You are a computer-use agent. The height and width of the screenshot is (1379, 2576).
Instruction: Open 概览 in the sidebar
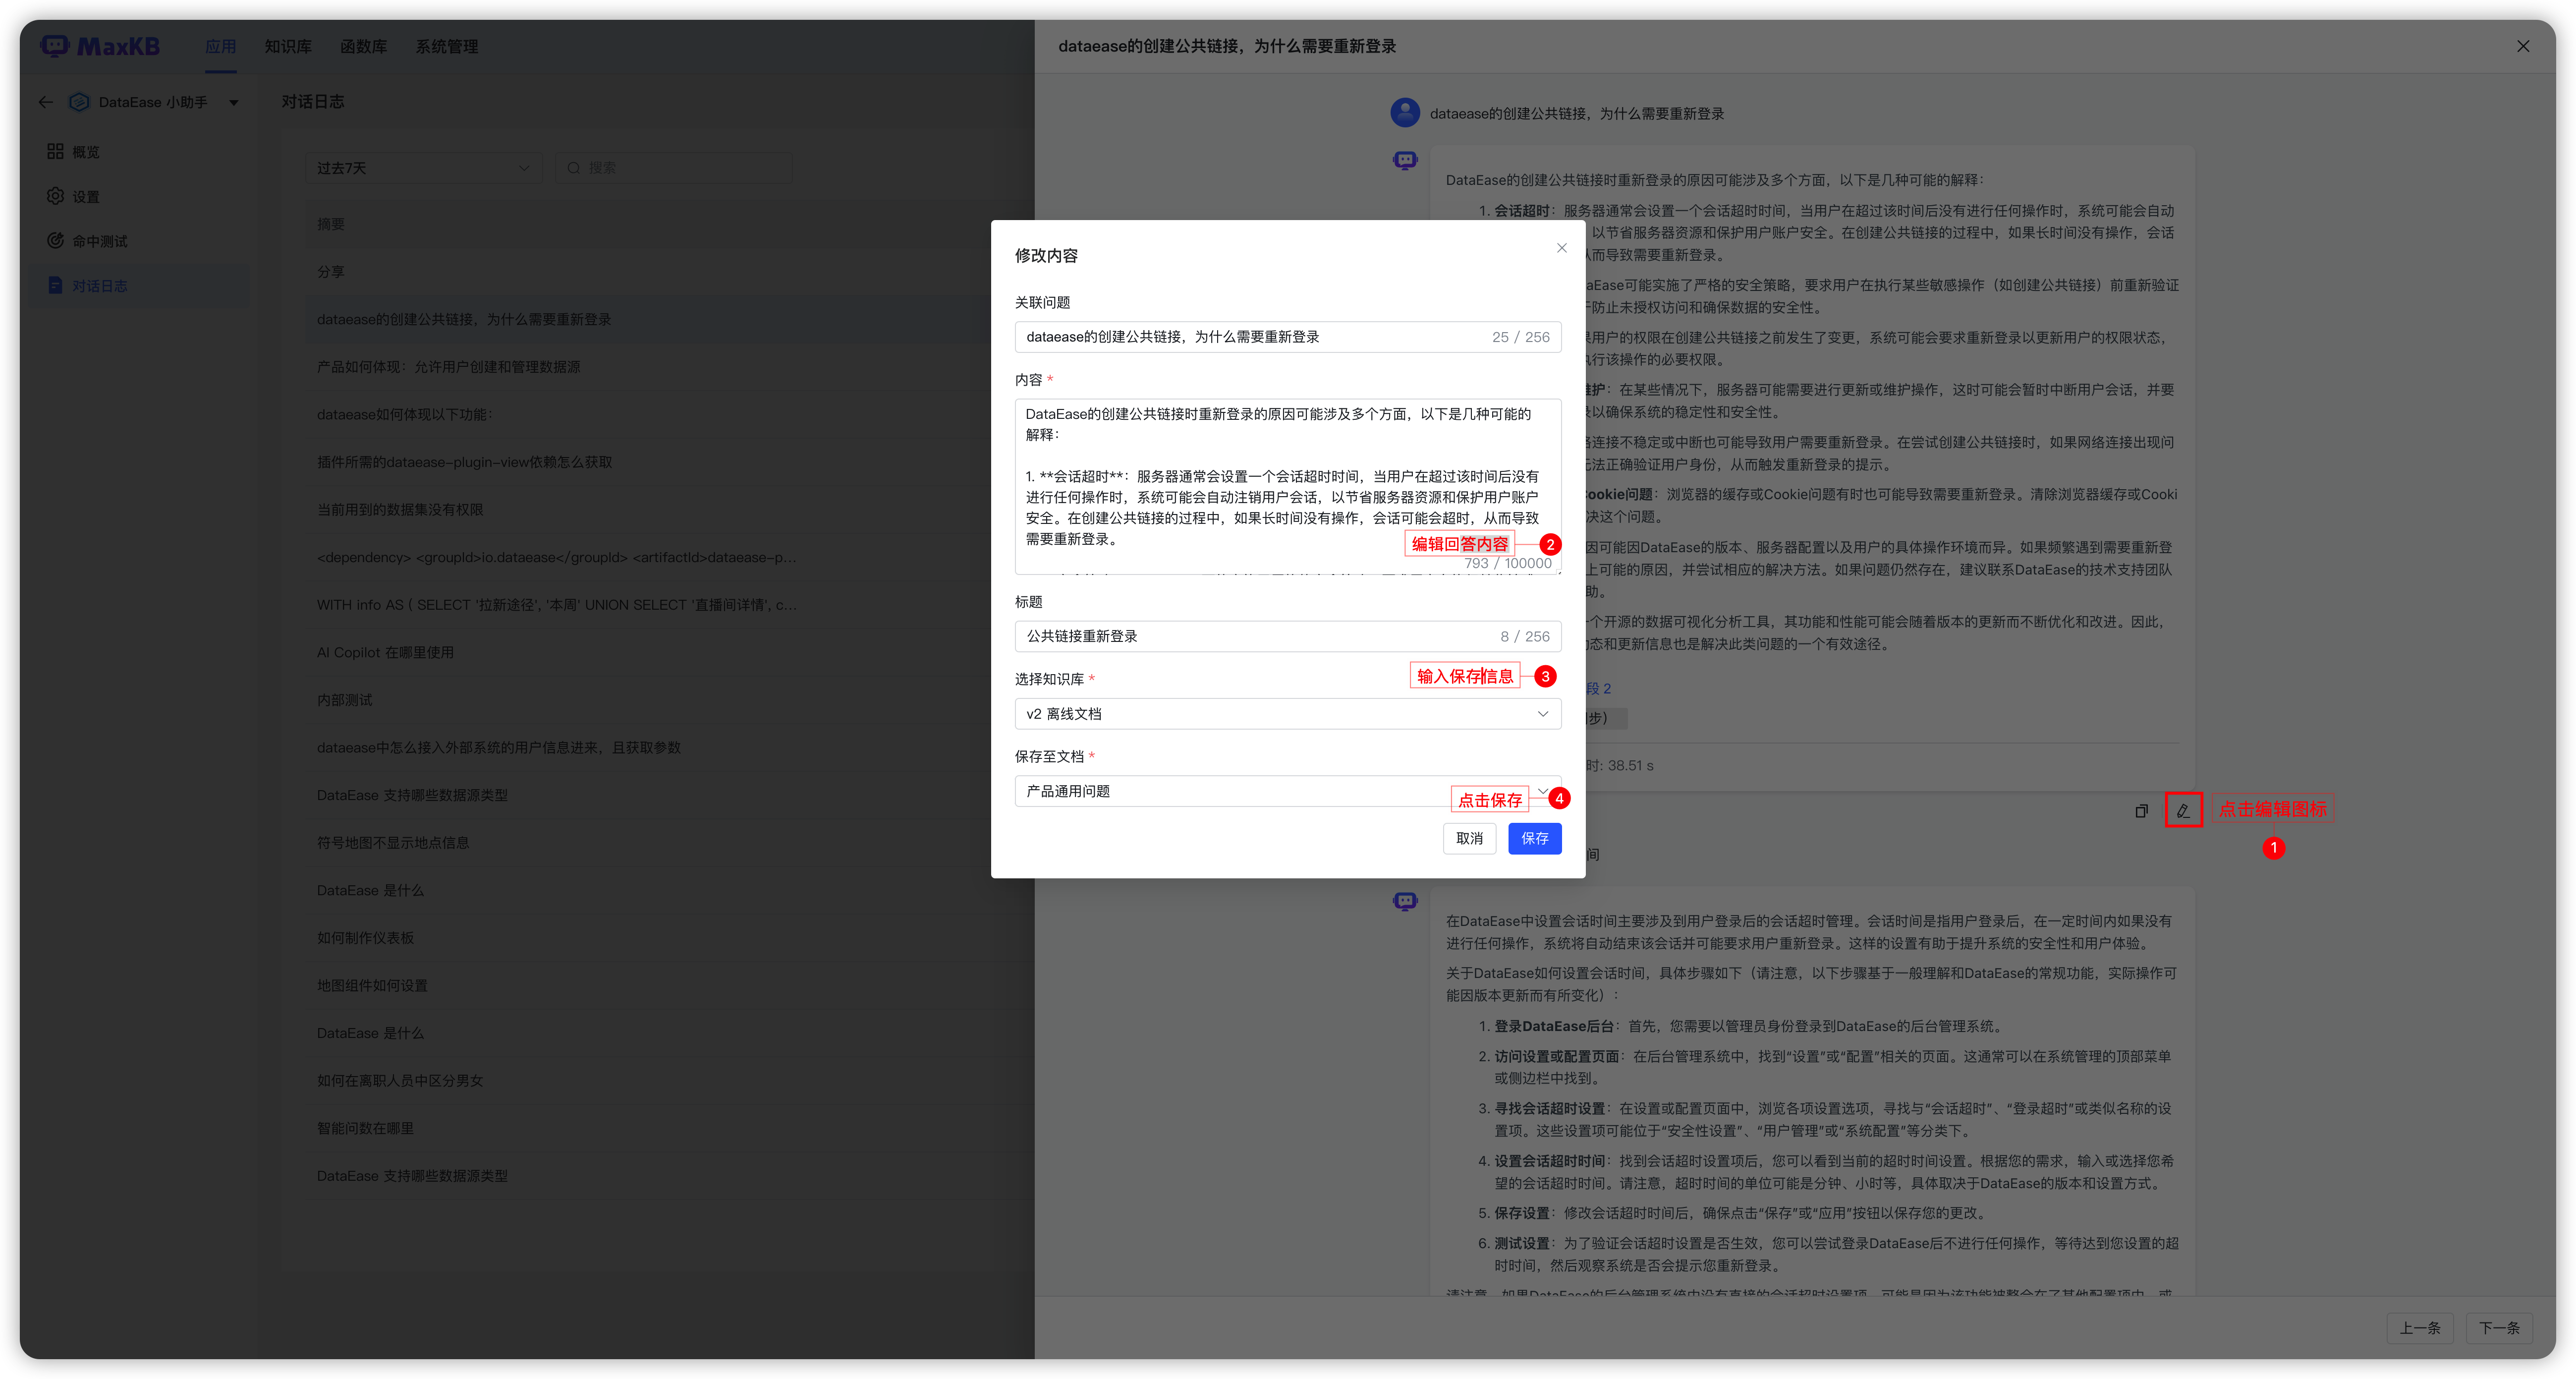(x=86, y=152)
